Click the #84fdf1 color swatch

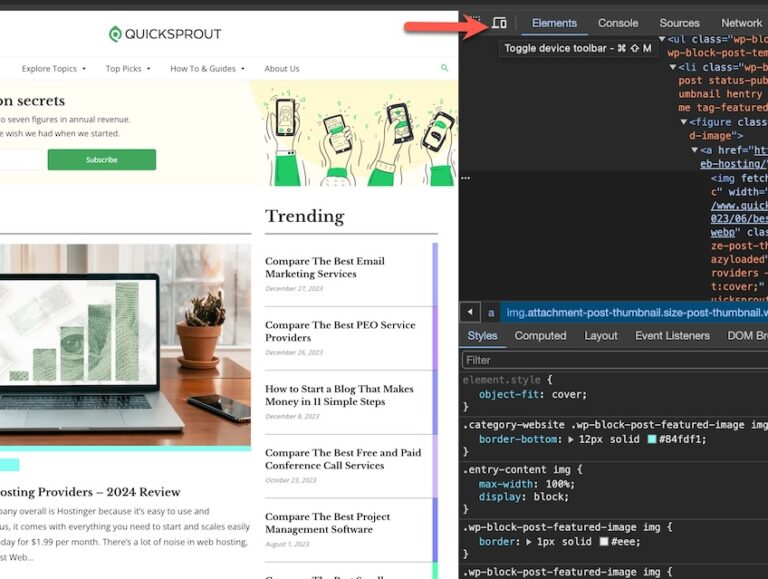pos(652,439)
